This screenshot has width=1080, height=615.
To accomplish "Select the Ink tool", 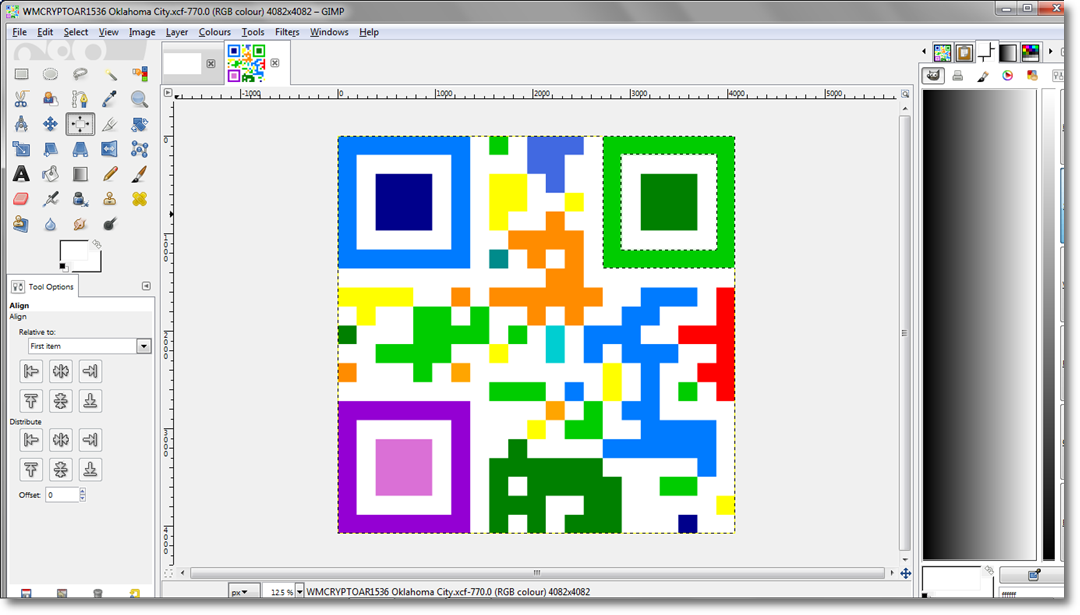I will pyautogui.click(x=80, y=199).
